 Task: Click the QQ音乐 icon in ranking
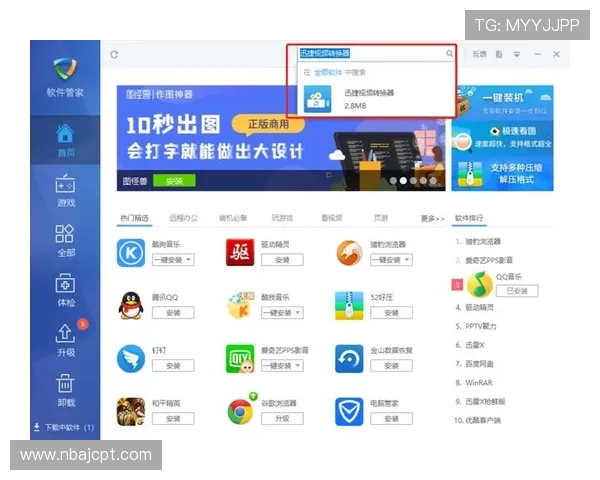pos(479,284)
